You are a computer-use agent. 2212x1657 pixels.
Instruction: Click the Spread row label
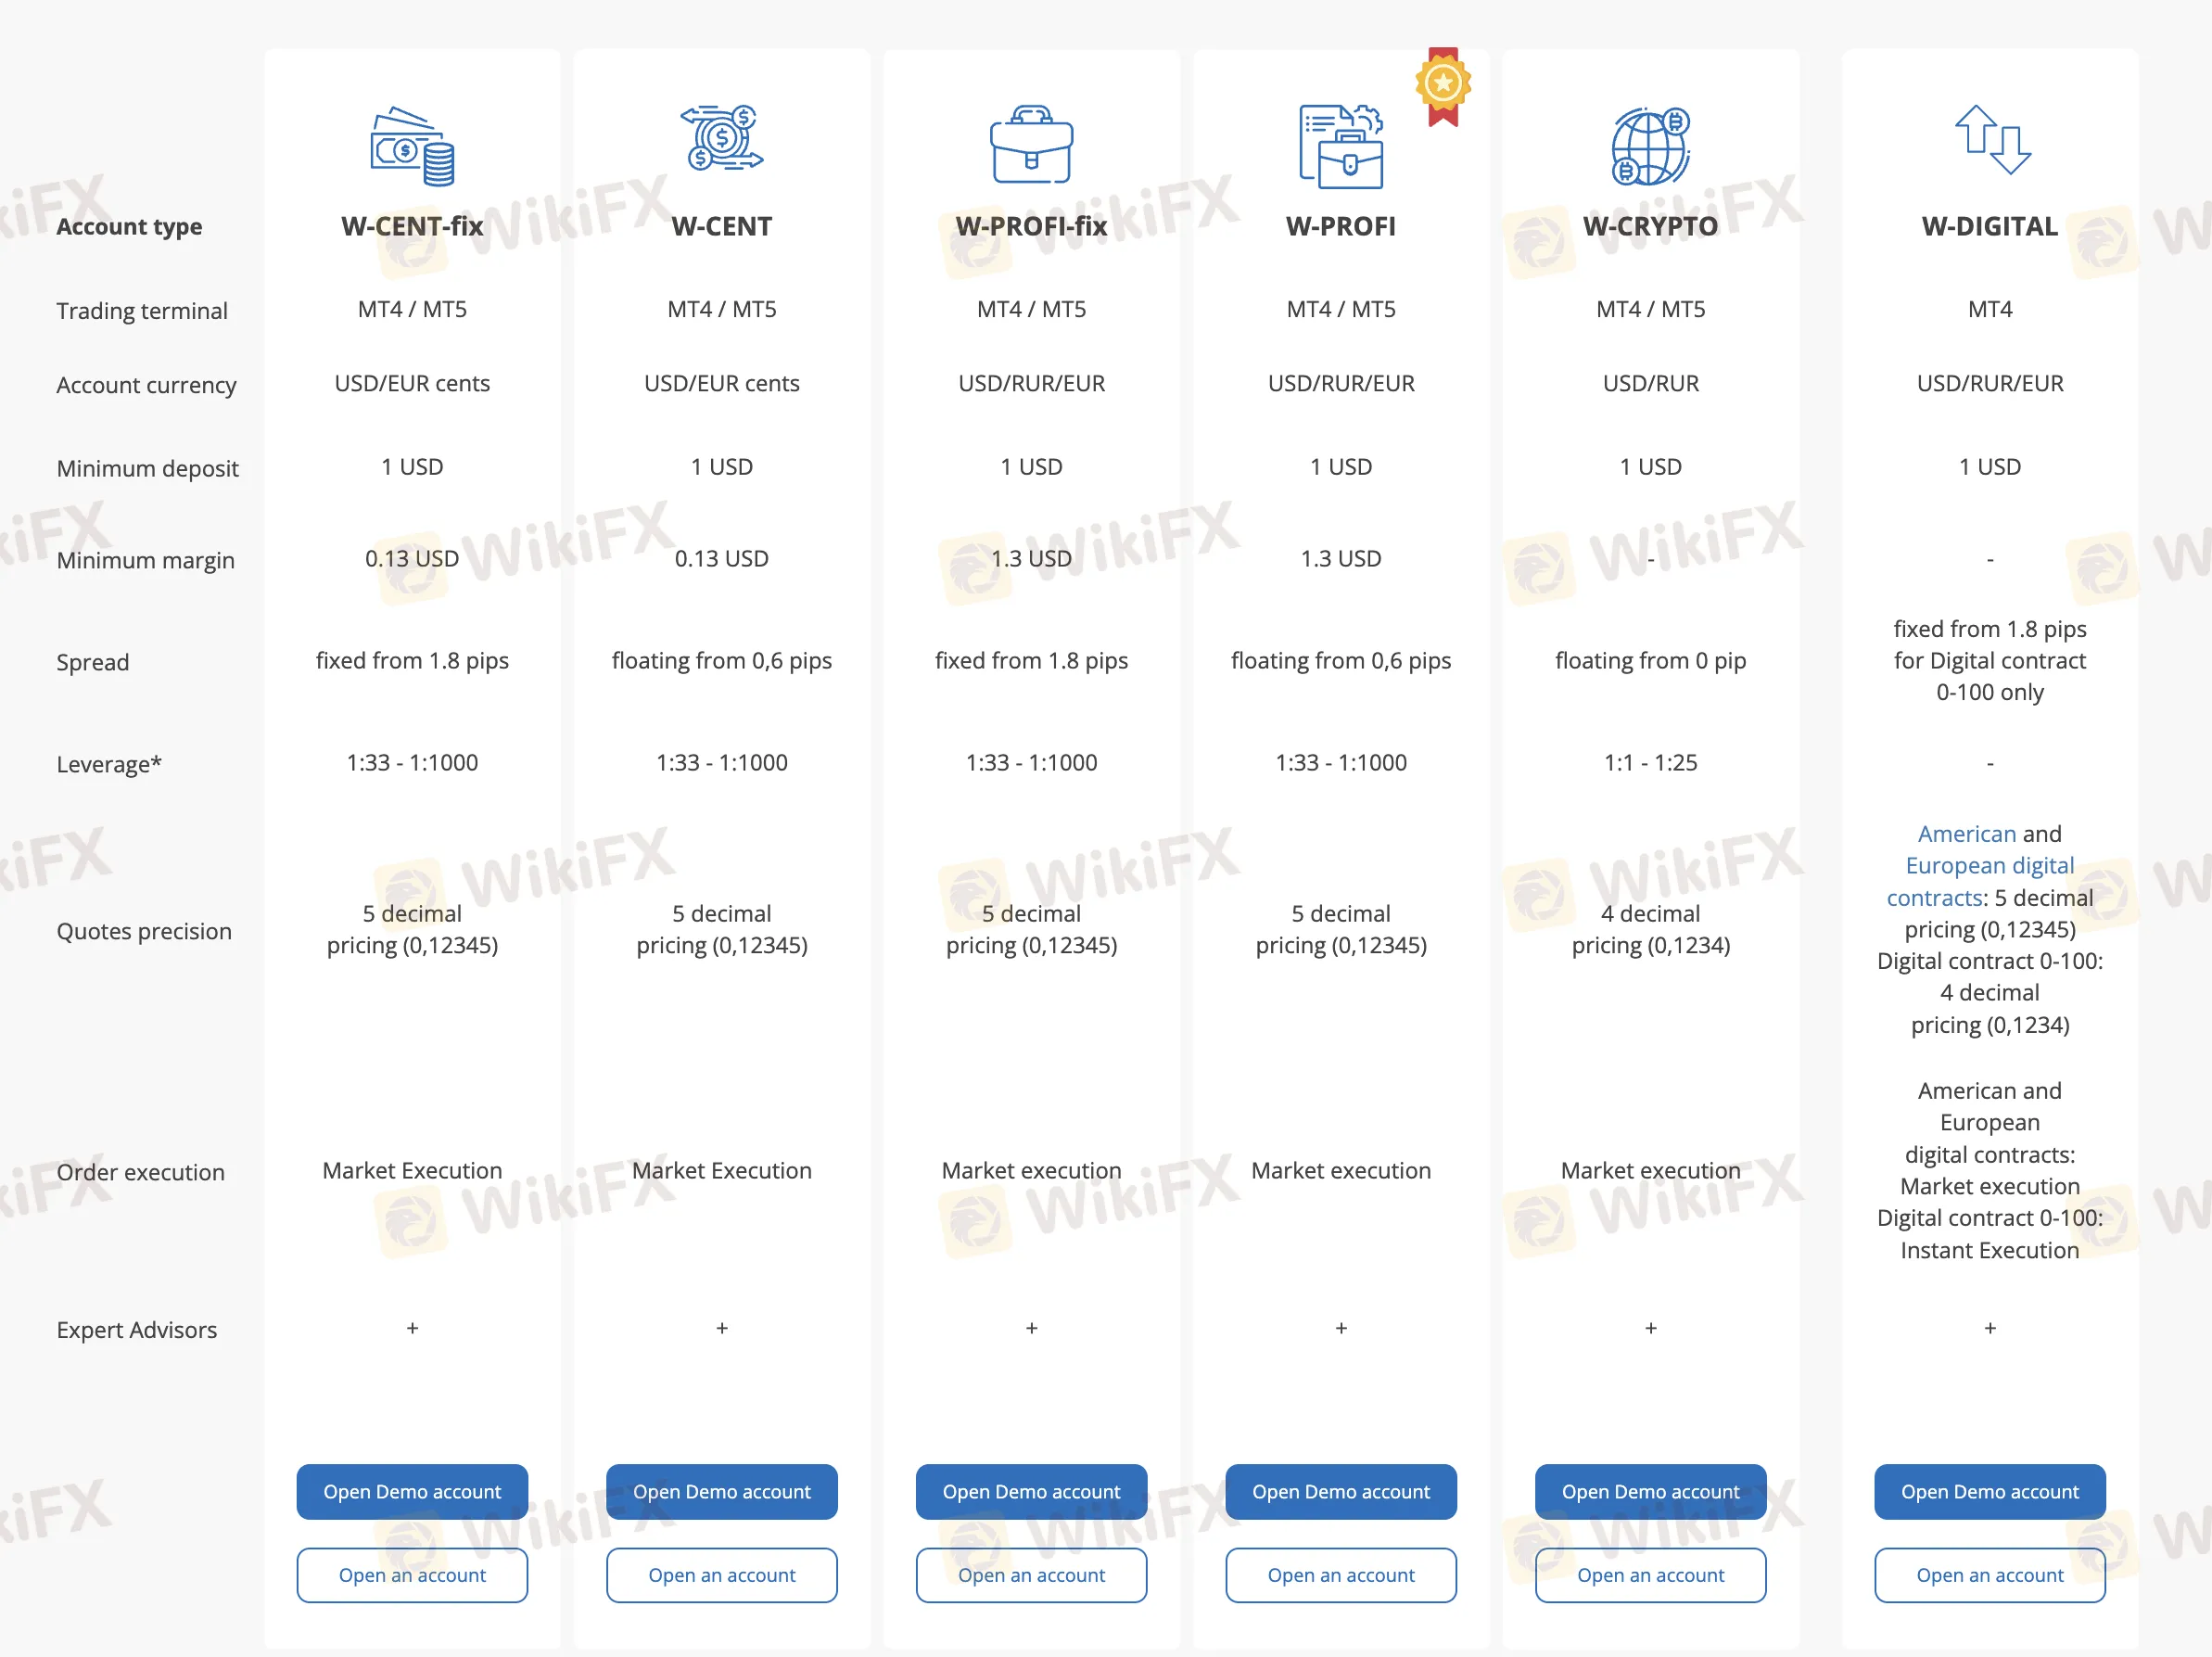[x=92, y=662]
